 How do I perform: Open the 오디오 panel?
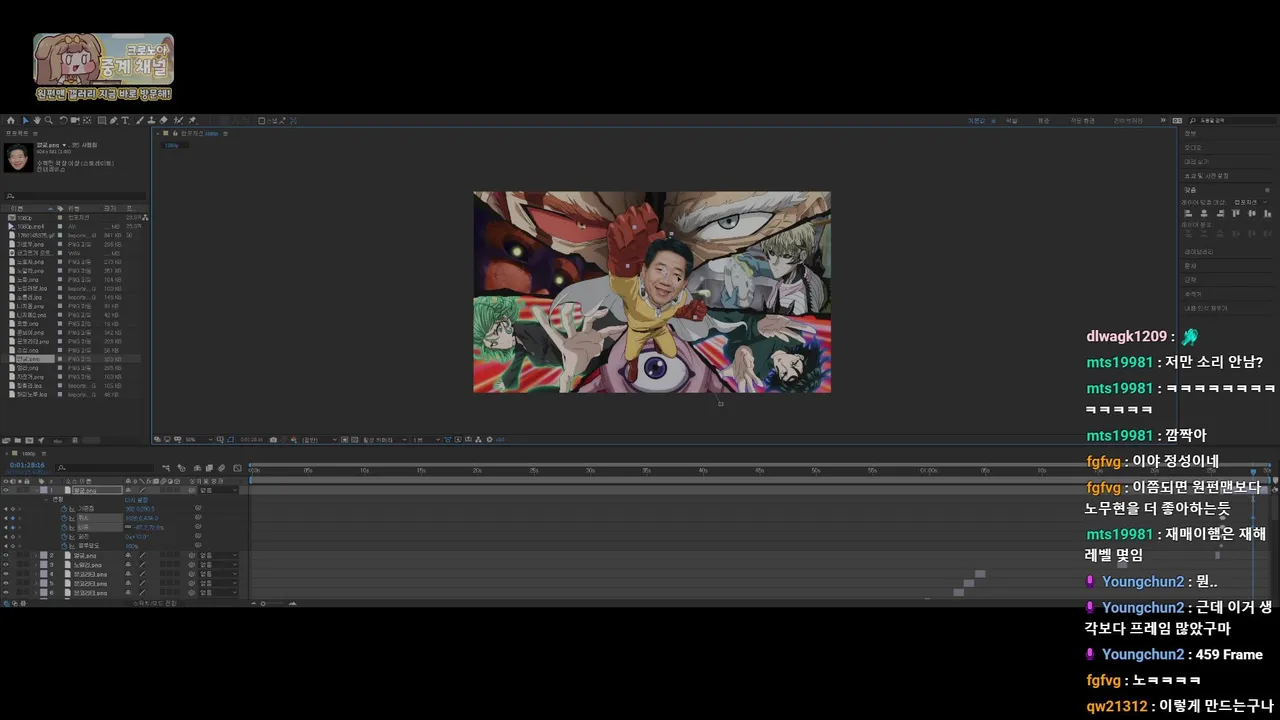pyautogui.click(x=1193, y=148)
